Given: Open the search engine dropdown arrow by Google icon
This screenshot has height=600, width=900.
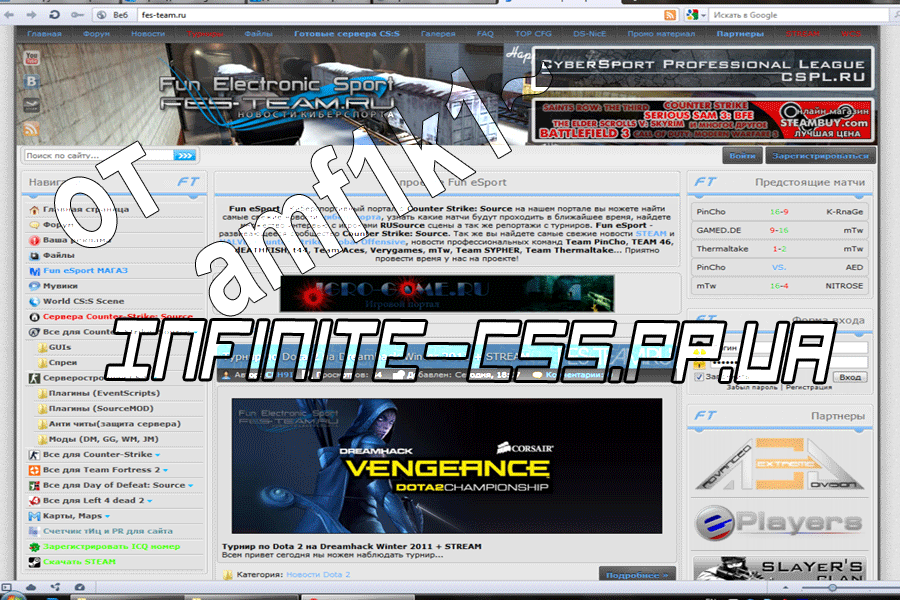Looking at the screenshot, I should point(704,16).
